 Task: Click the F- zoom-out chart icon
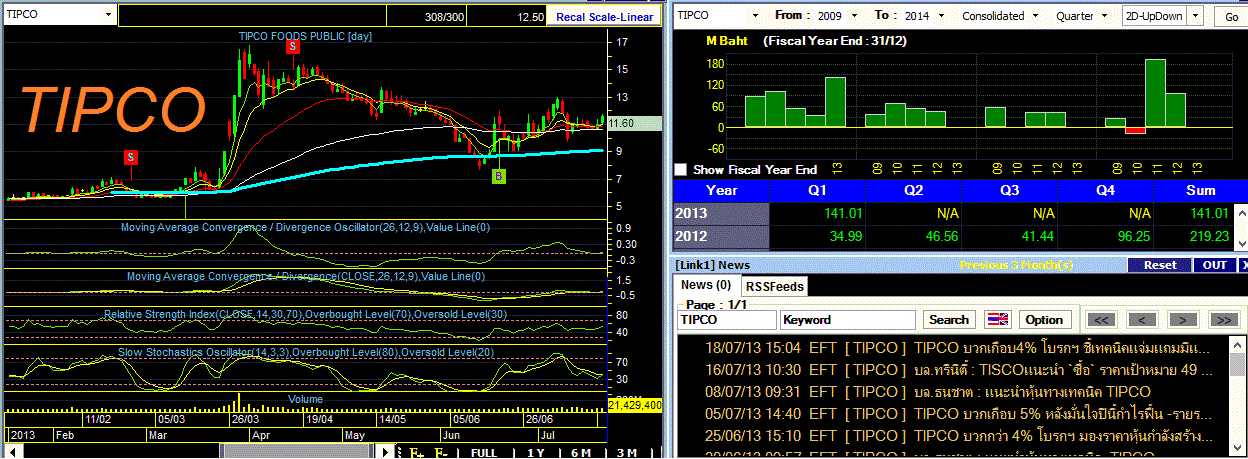point(439,453)
